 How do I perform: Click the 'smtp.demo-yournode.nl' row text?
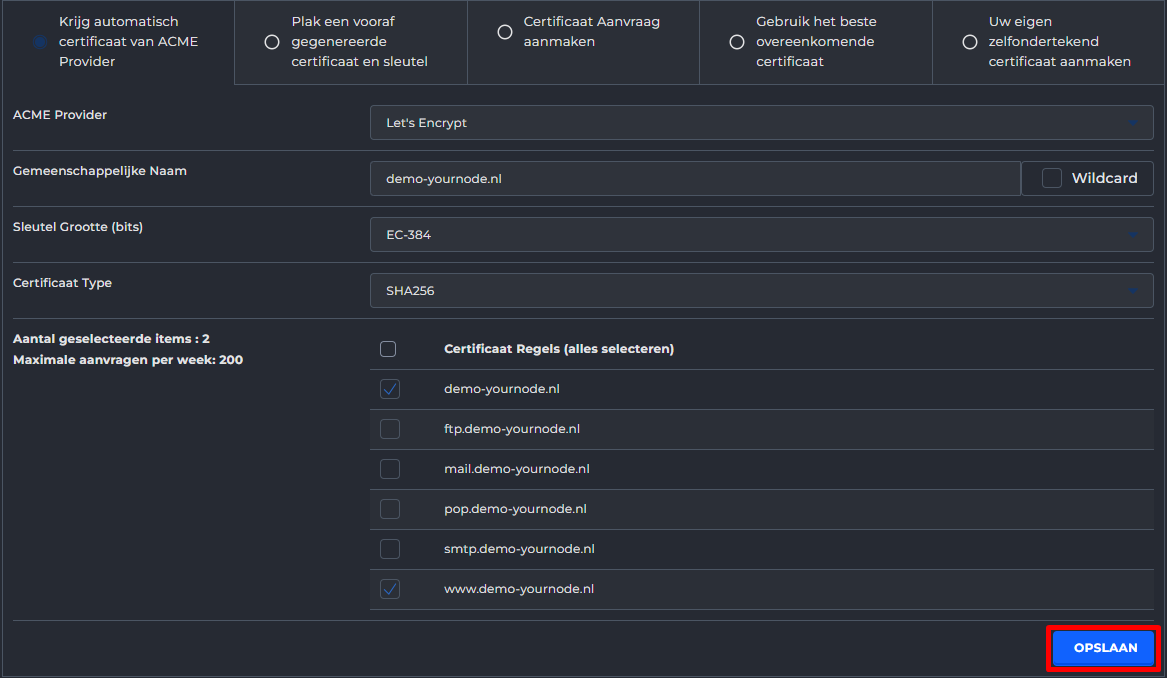click(x=519, y=549)
